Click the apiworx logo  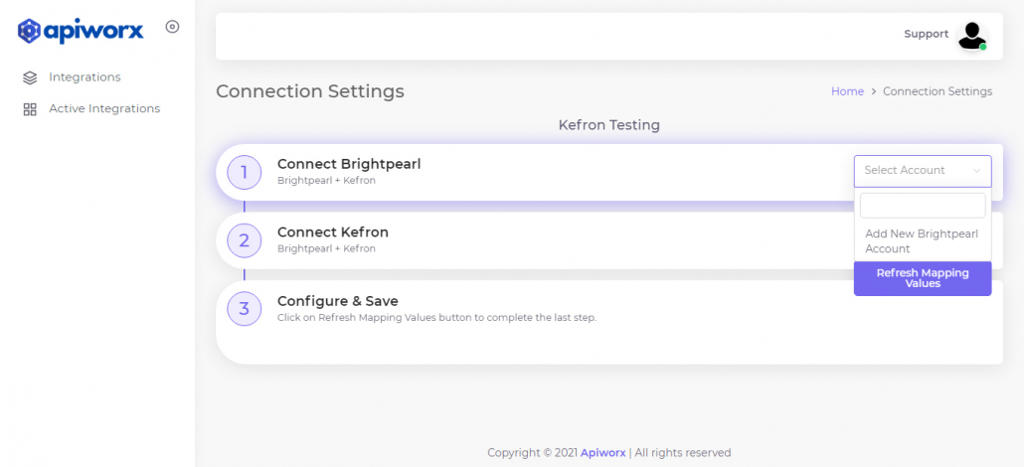[x=80, y=31]
